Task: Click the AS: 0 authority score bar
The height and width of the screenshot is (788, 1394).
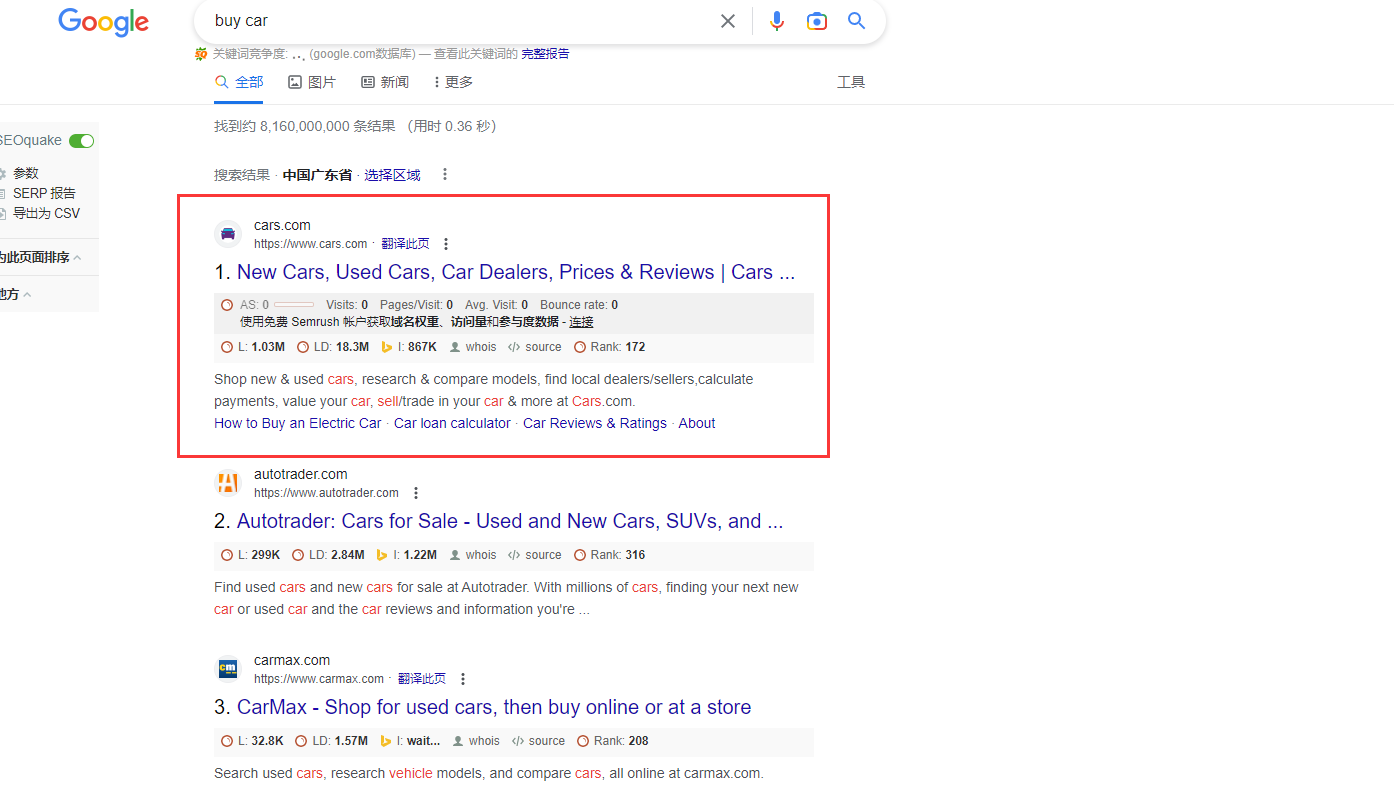Action: coord(293,305)
